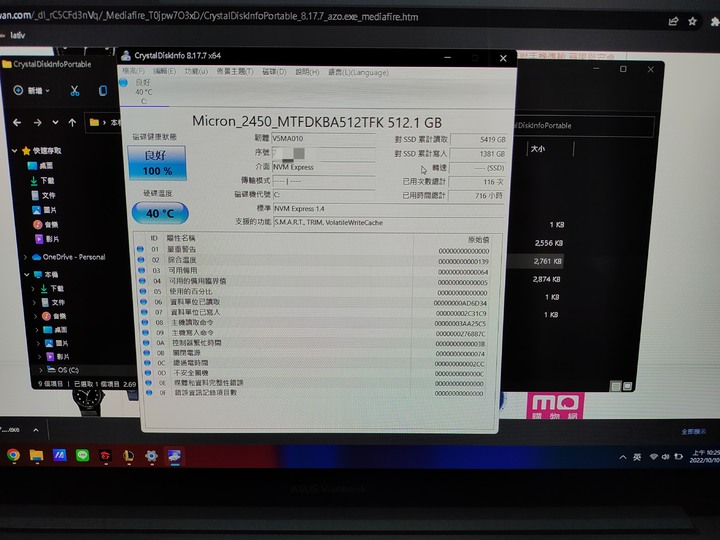This screenshot has height=540, width=720.
Task: Click the 大小 size column header
Action: pos(538,149)
